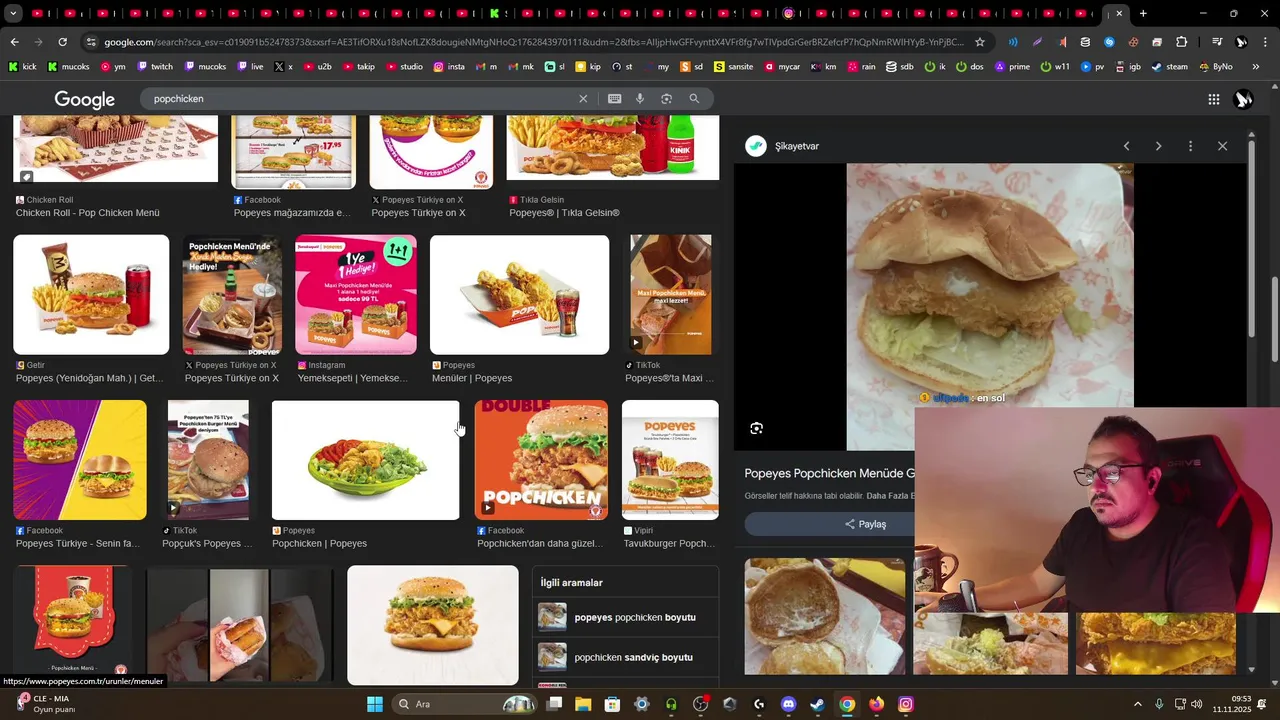The height and width of the screenshot is (720, 1280).
Task: Open three-dot options in preview panel
Action: pos(1190,146)
